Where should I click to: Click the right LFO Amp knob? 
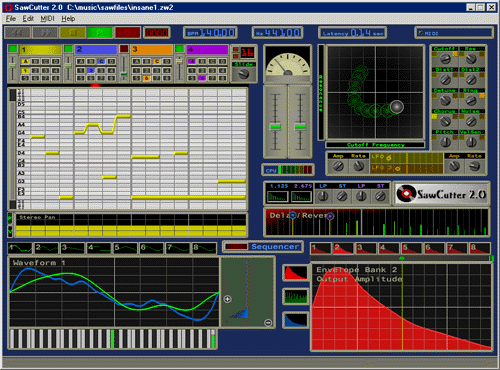click(x=454, y=166)
